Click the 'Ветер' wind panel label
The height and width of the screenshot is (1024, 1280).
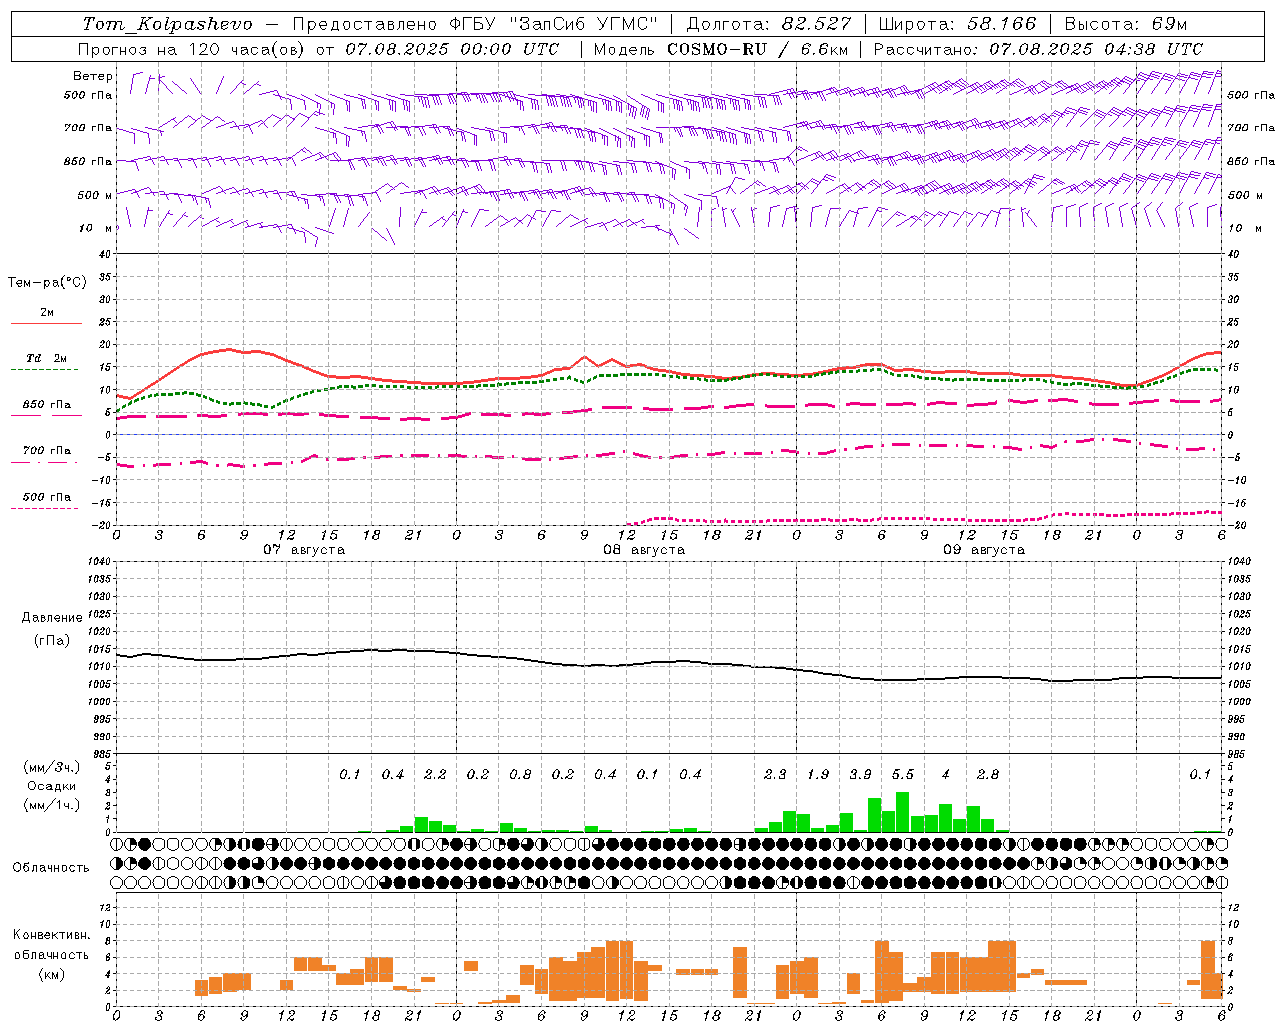coord(93,76)
